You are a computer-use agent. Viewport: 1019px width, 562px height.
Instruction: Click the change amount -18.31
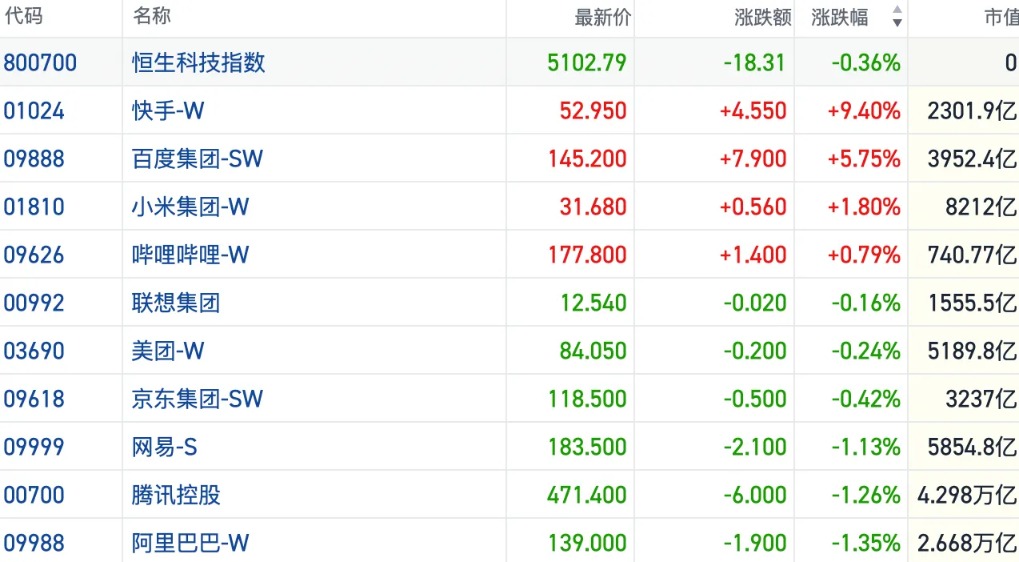[x=755, y=63]
